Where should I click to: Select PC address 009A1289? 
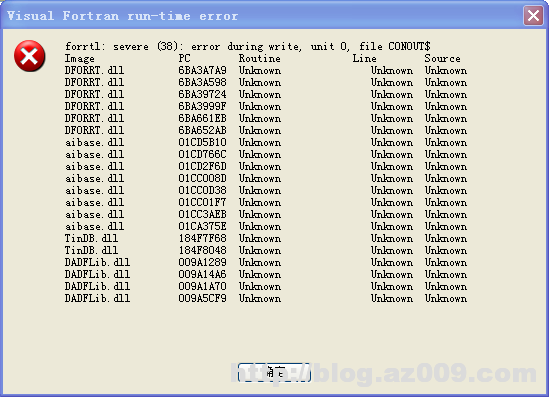202,262
